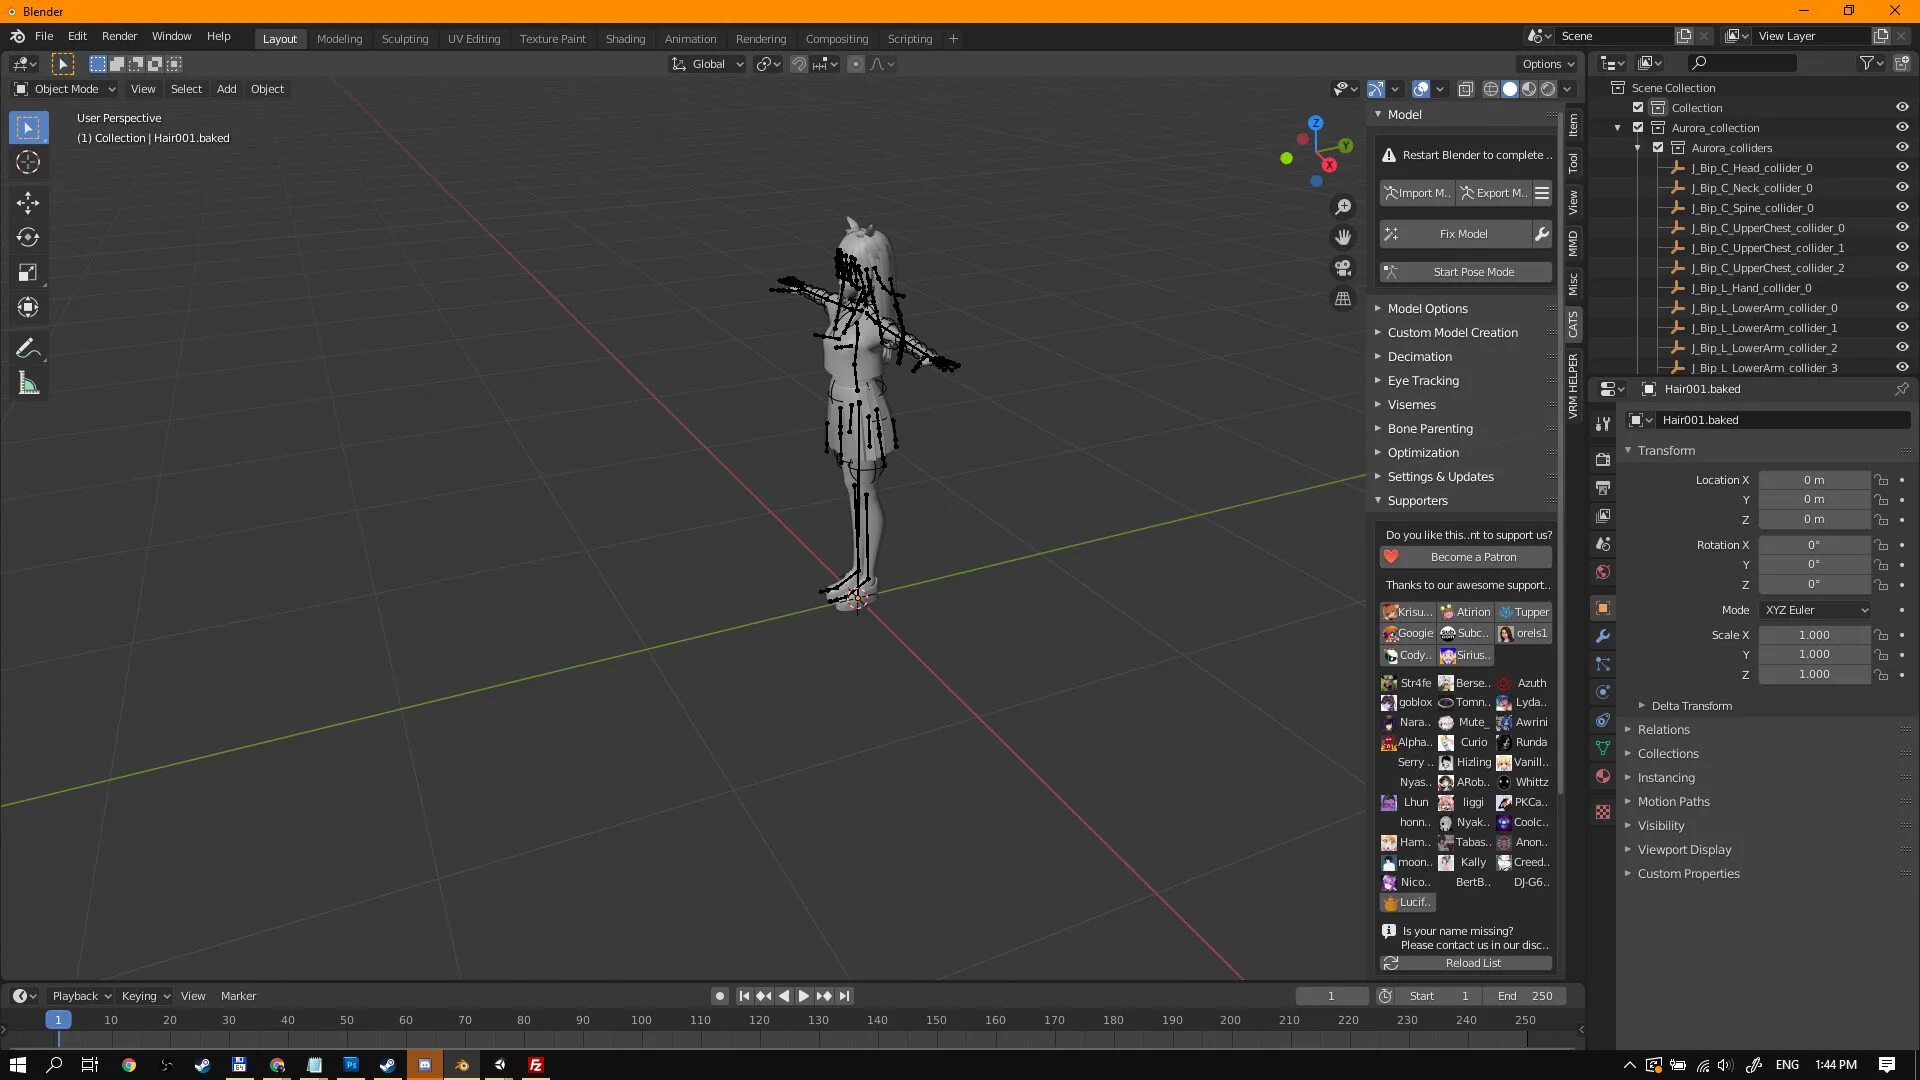This screenshot has height=1080, width=1920.
Task: Click Become a Patron button
Action: click(1472, 557)
